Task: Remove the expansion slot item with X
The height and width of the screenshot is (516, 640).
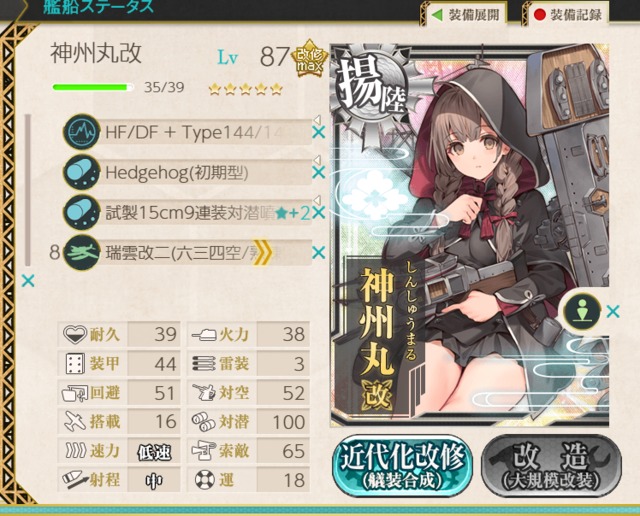Action: [x=613, y=311]
